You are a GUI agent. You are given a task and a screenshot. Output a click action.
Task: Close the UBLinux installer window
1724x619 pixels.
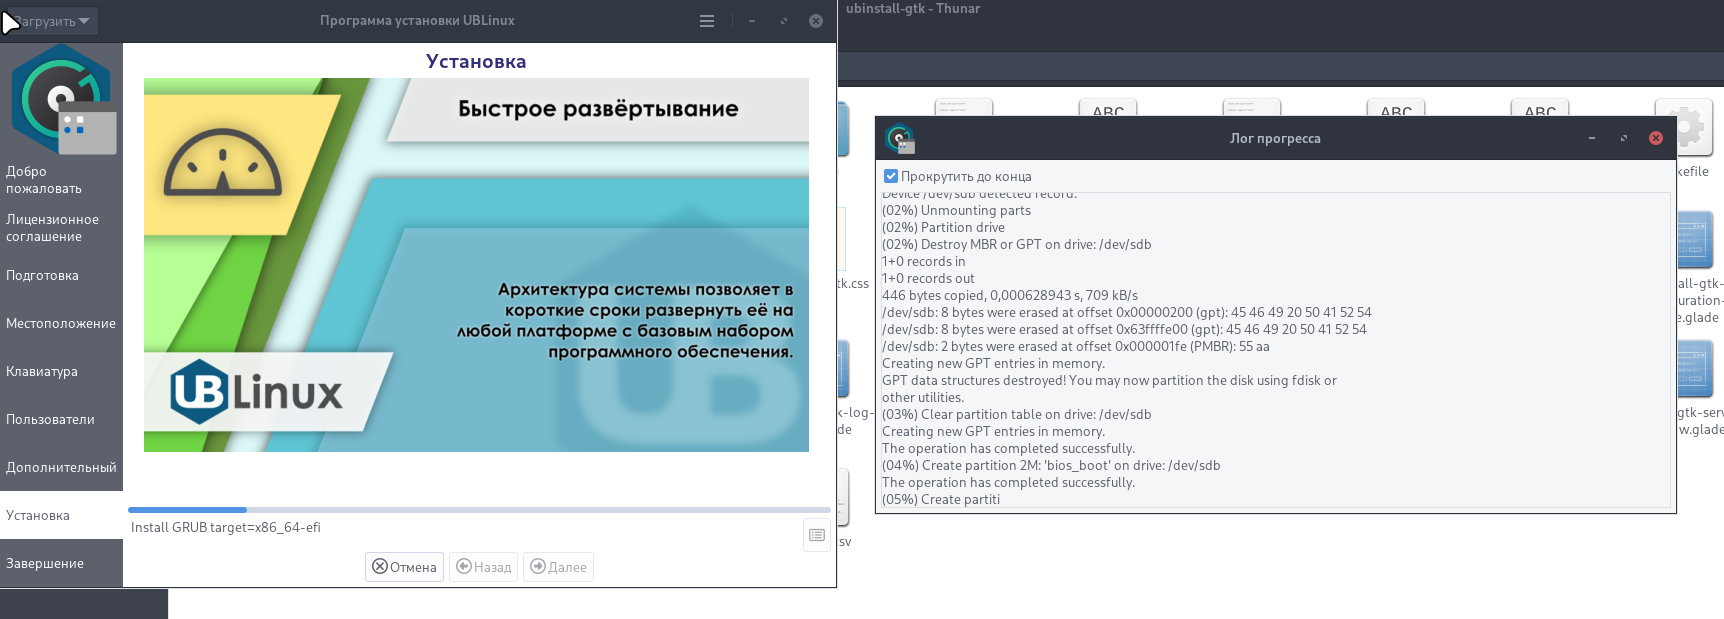pos(816,21)
